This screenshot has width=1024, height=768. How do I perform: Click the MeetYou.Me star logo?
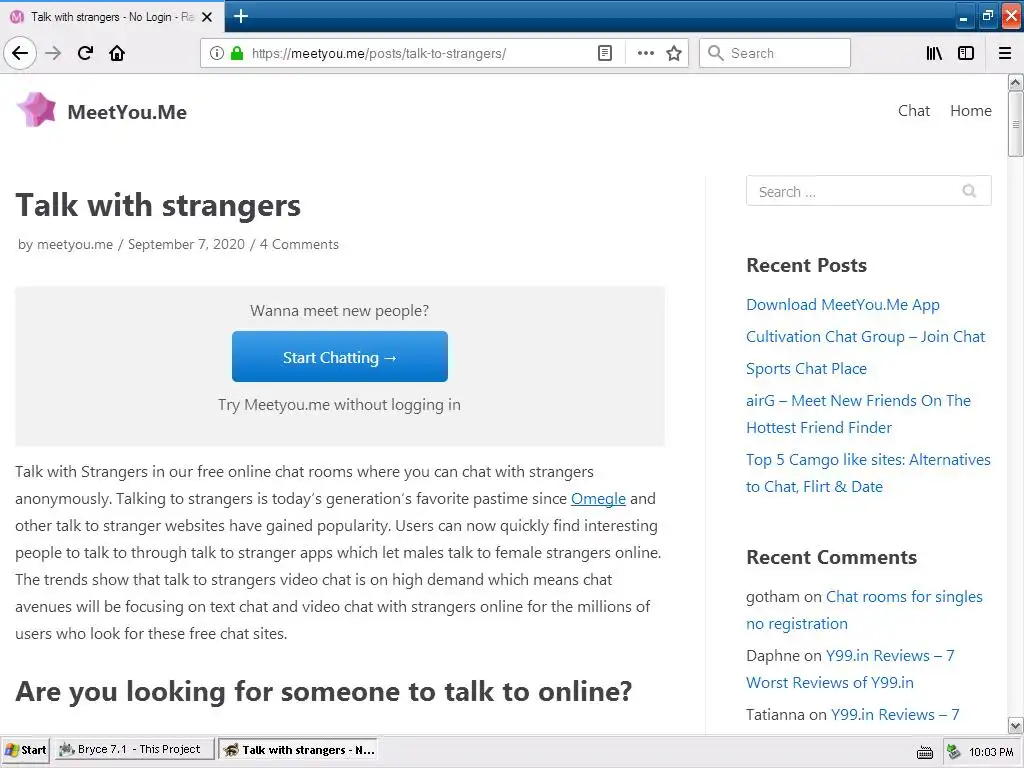(37, 110)
